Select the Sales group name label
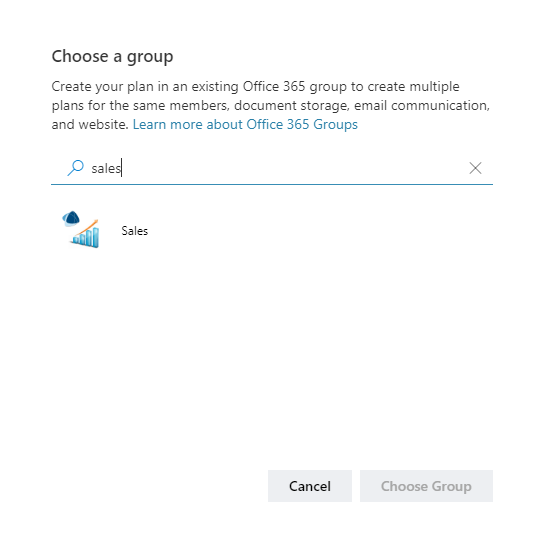544x542 pixels. point(135,231)
